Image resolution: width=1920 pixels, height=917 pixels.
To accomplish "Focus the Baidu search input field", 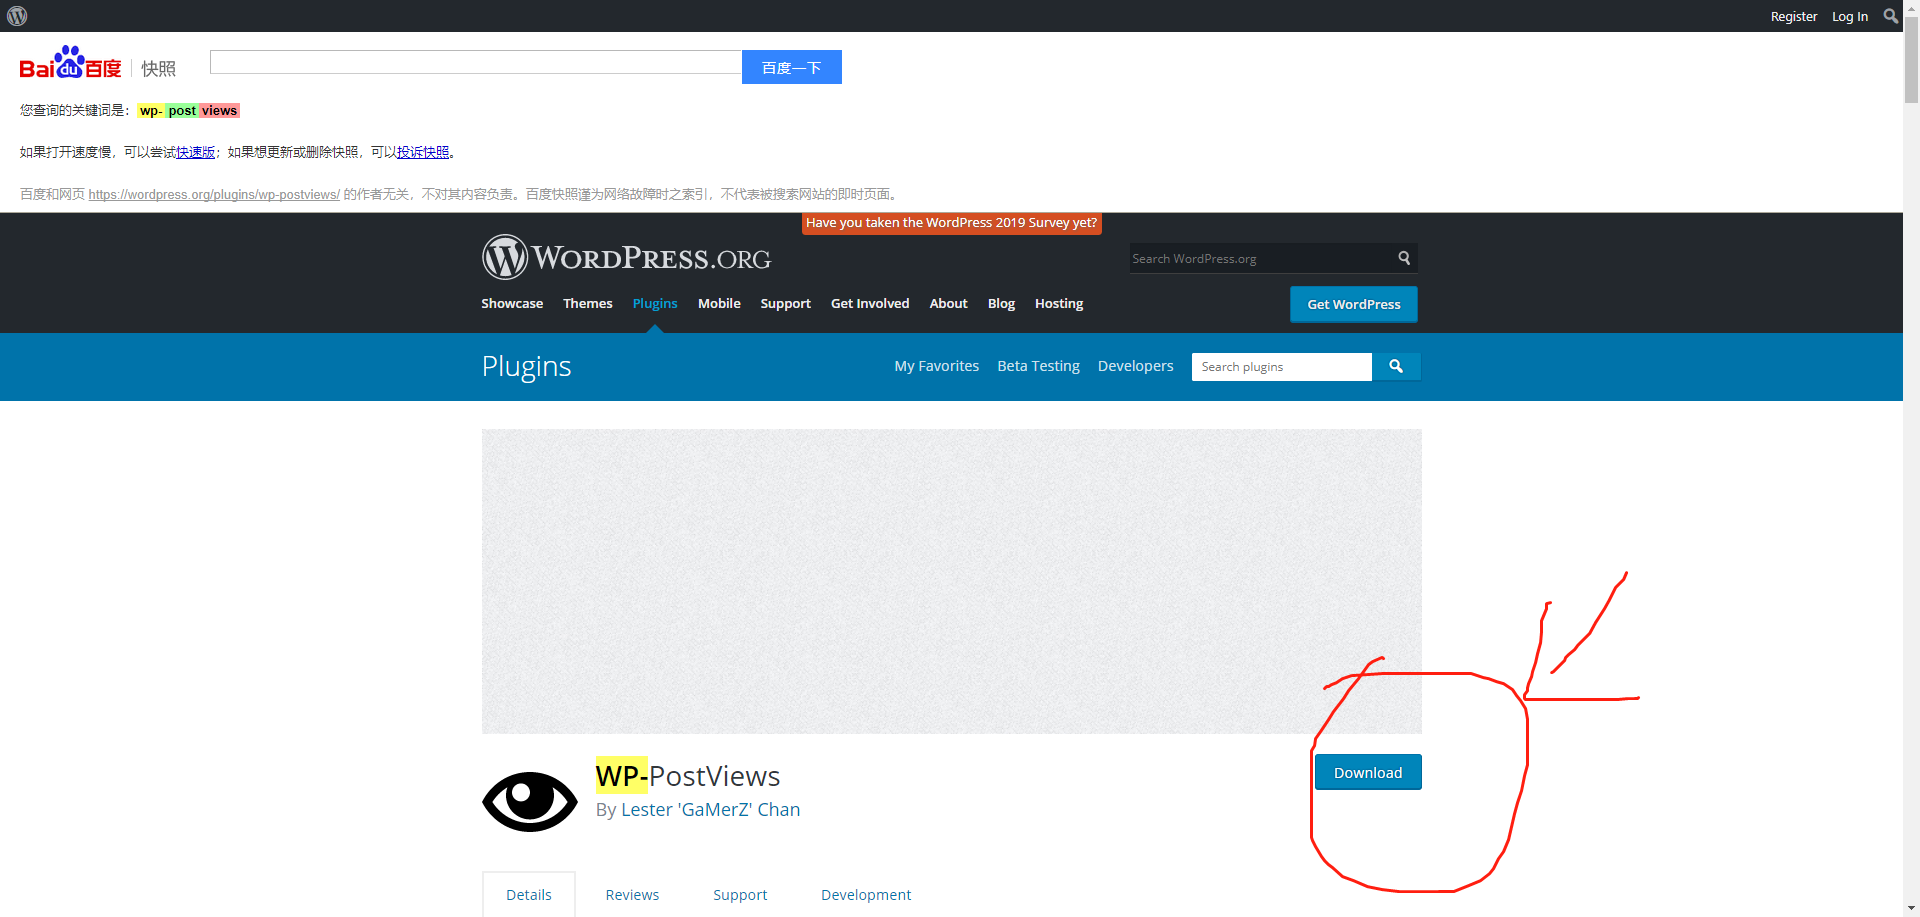I will point(476,62).
